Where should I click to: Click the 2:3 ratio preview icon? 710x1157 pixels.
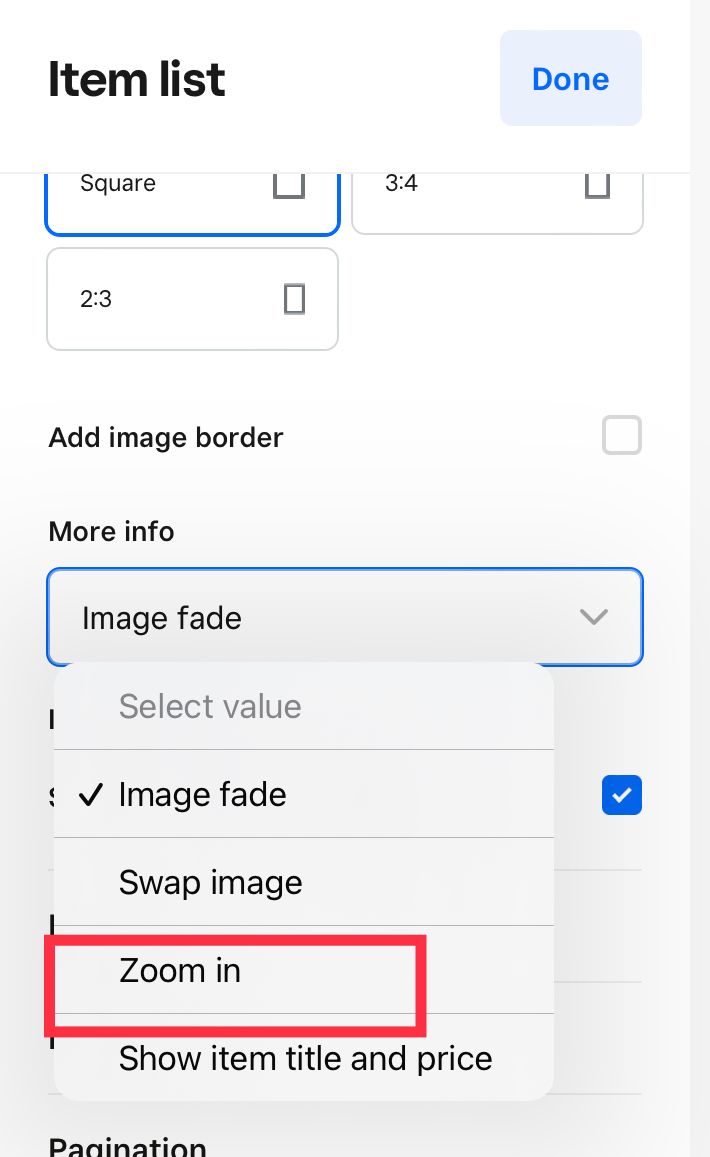tap(293, 298)
